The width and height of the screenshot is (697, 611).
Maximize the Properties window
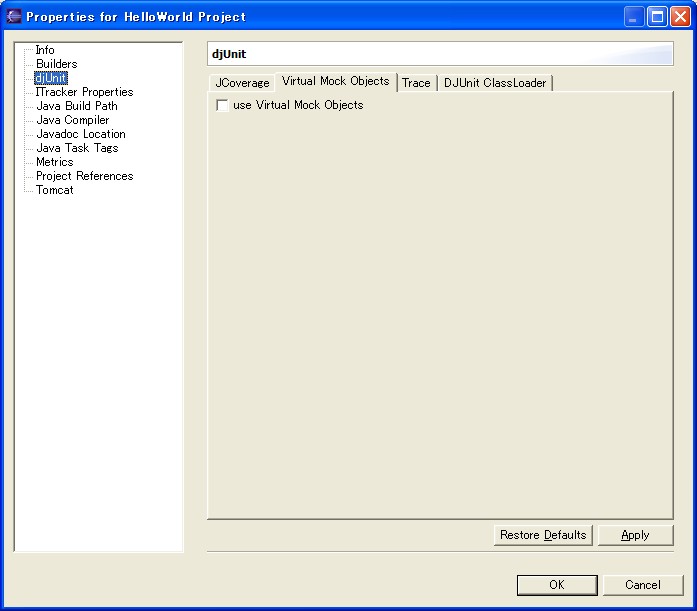click(x=657, y=17)
